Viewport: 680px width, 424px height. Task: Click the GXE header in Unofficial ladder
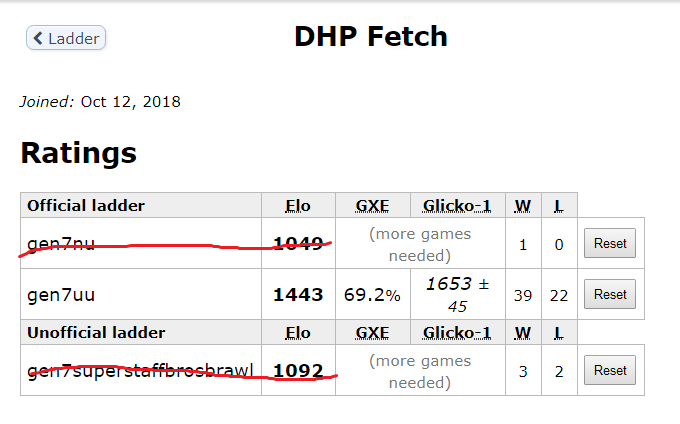point(373,333)
